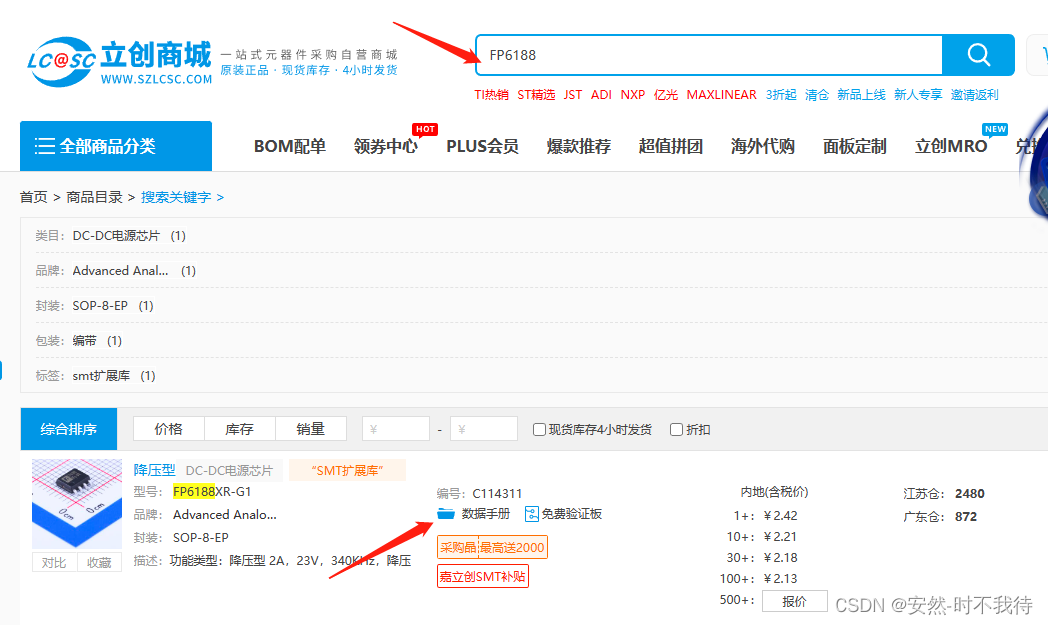The image size is (1048, 625).
Task: Open the datasheet via blue folder icon
Action: [x=446, y=513]
